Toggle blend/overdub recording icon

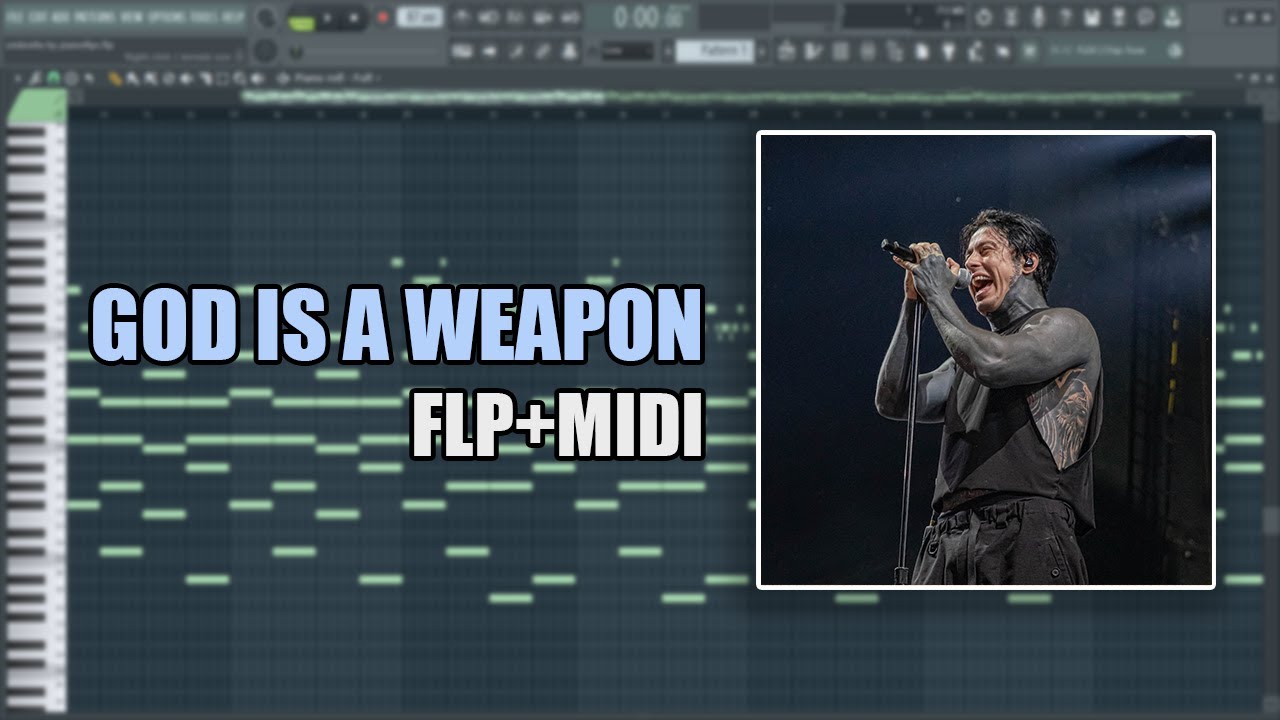coord(542,17)
